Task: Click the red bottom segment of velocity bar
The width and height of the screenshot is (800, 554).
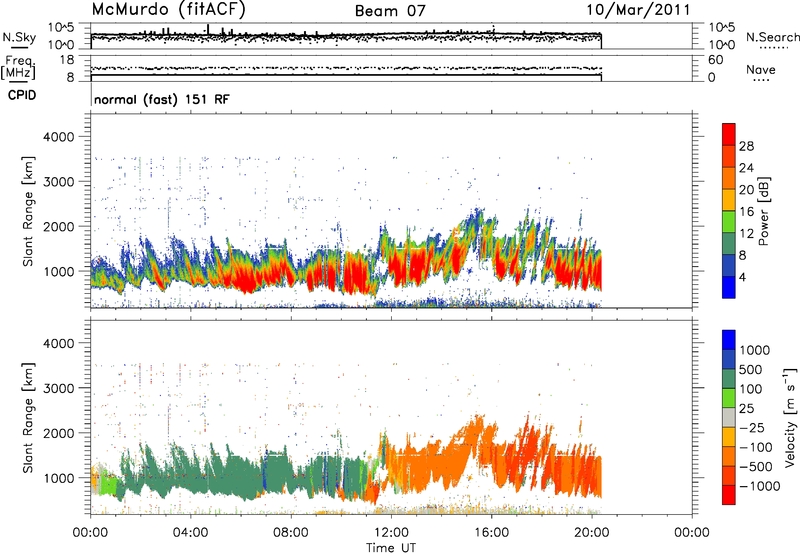Action: coord(729,495)
